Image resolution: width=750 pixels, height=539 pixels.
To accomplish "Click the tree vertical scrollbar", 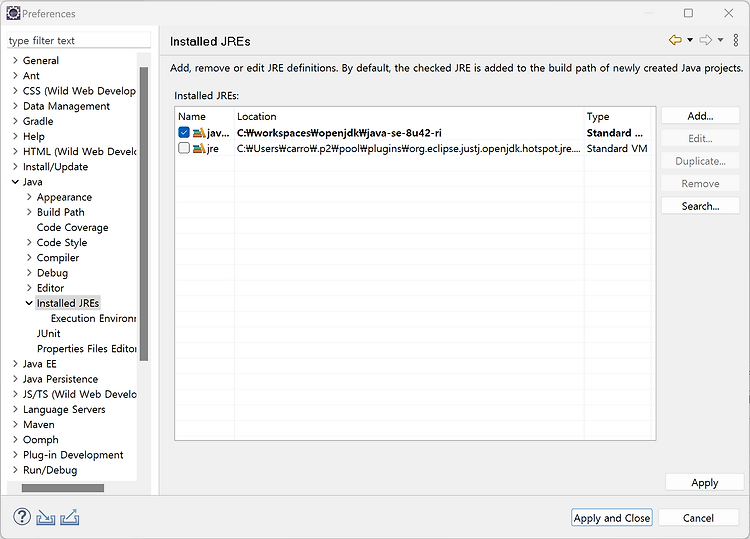I will [143, 214].
